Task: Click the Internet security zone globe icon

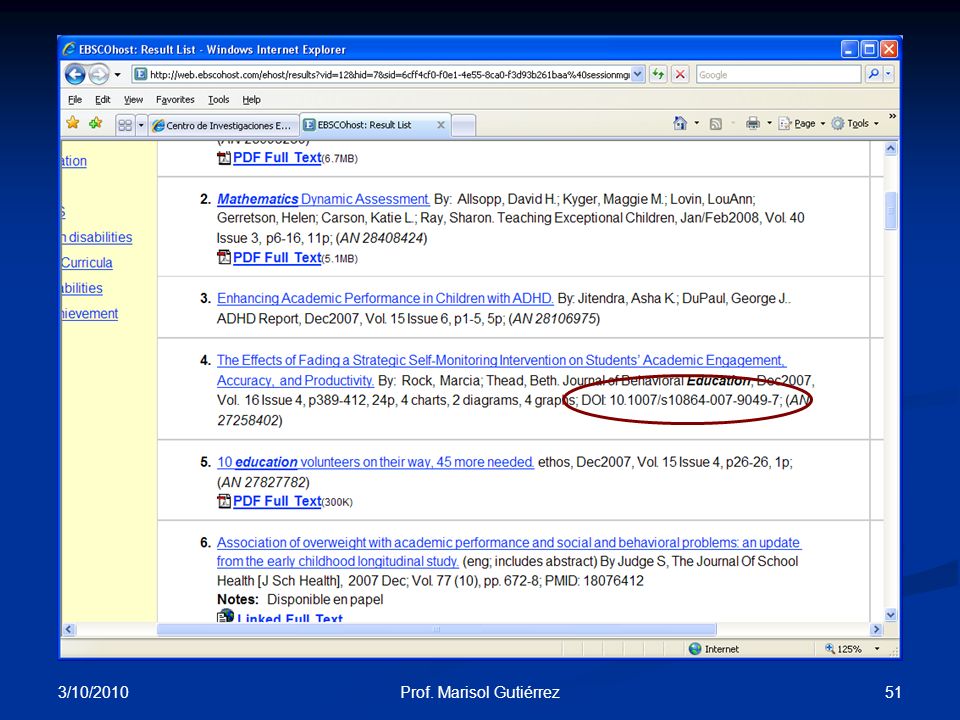Action: click(x=695, y=649)
